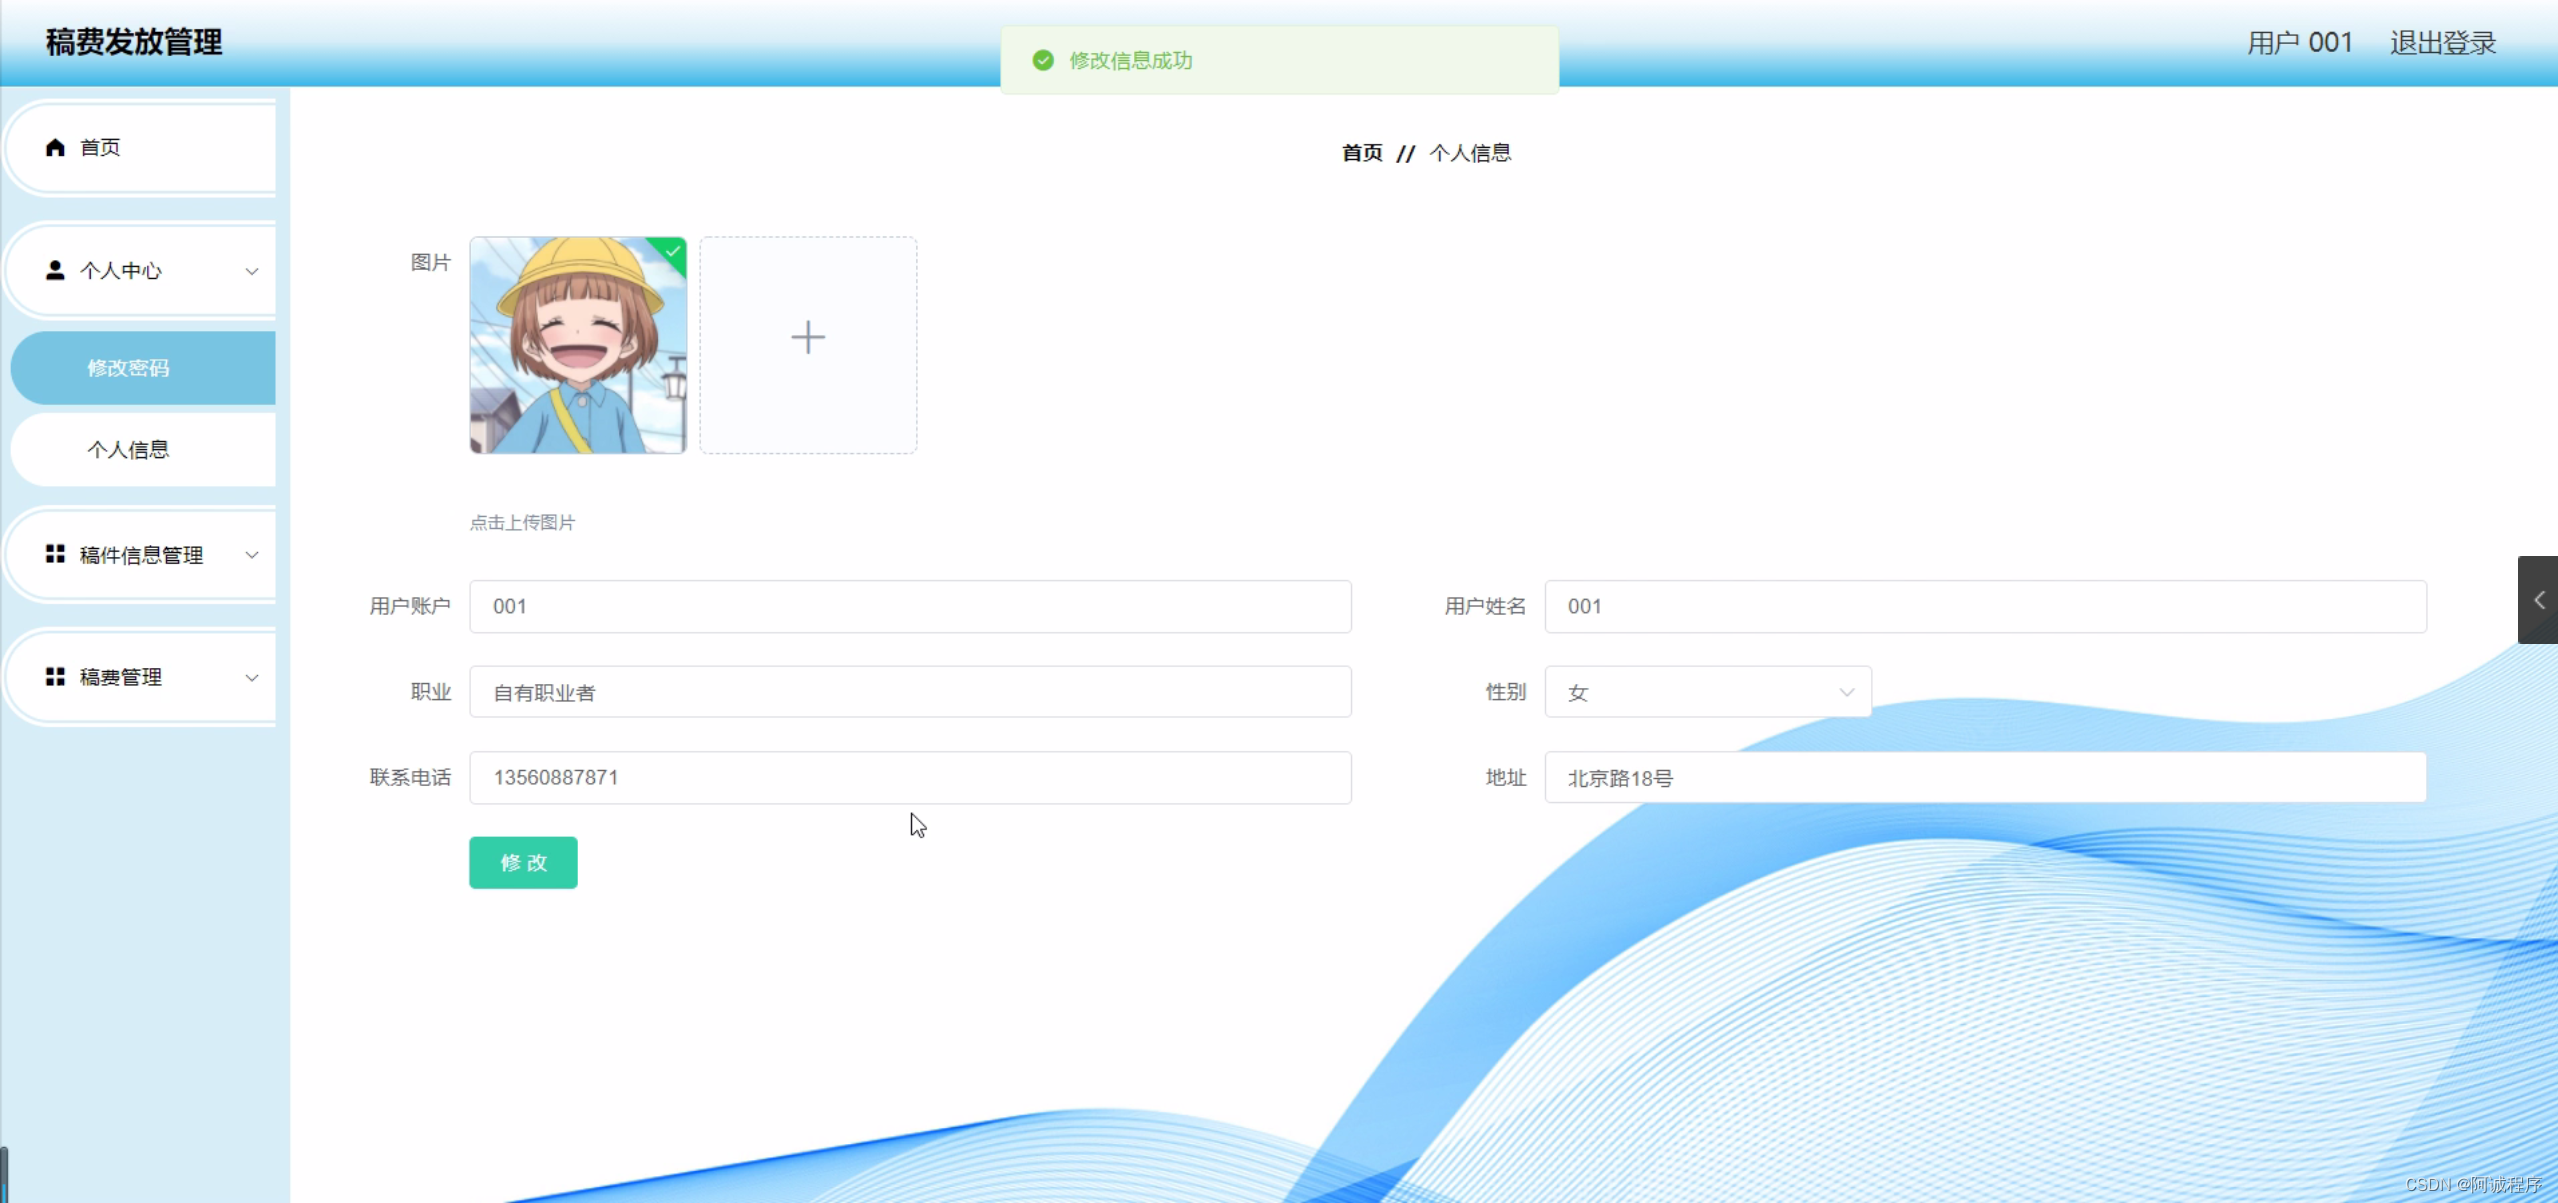Screen dimensions: 2558x1203
Task: Click the grid icon next to 稿费管理
Action: (x=55, y=677)
